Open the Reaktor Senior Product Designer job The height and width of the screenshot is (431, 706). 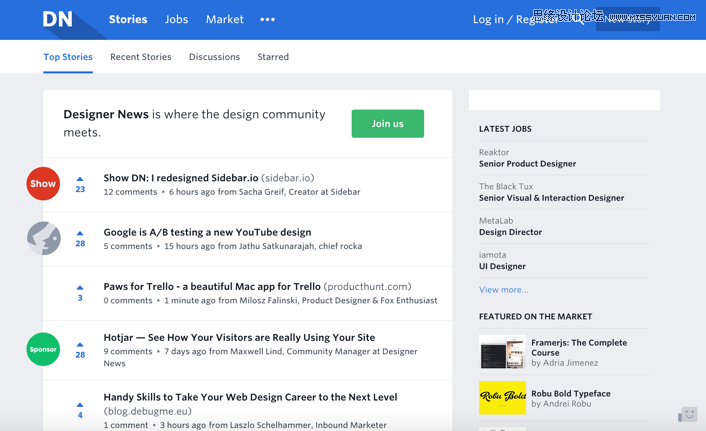tap(527, 164)
